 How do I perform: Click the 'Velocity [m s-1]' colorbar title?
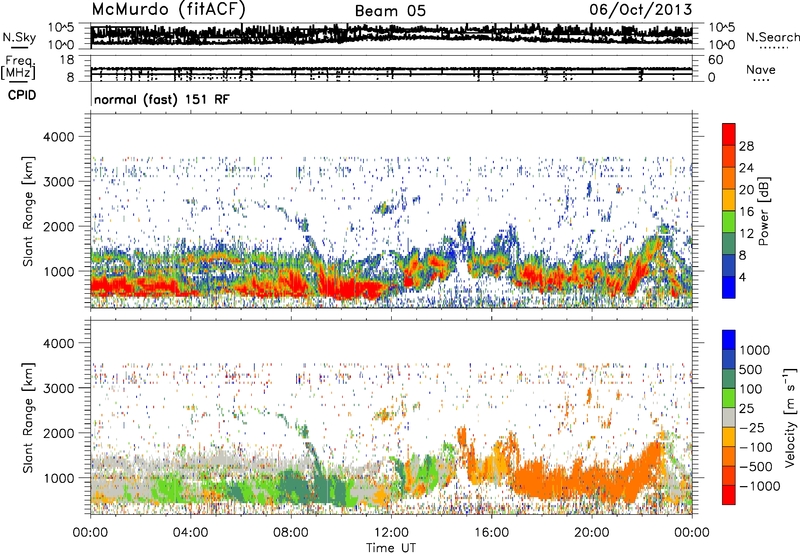790,417
